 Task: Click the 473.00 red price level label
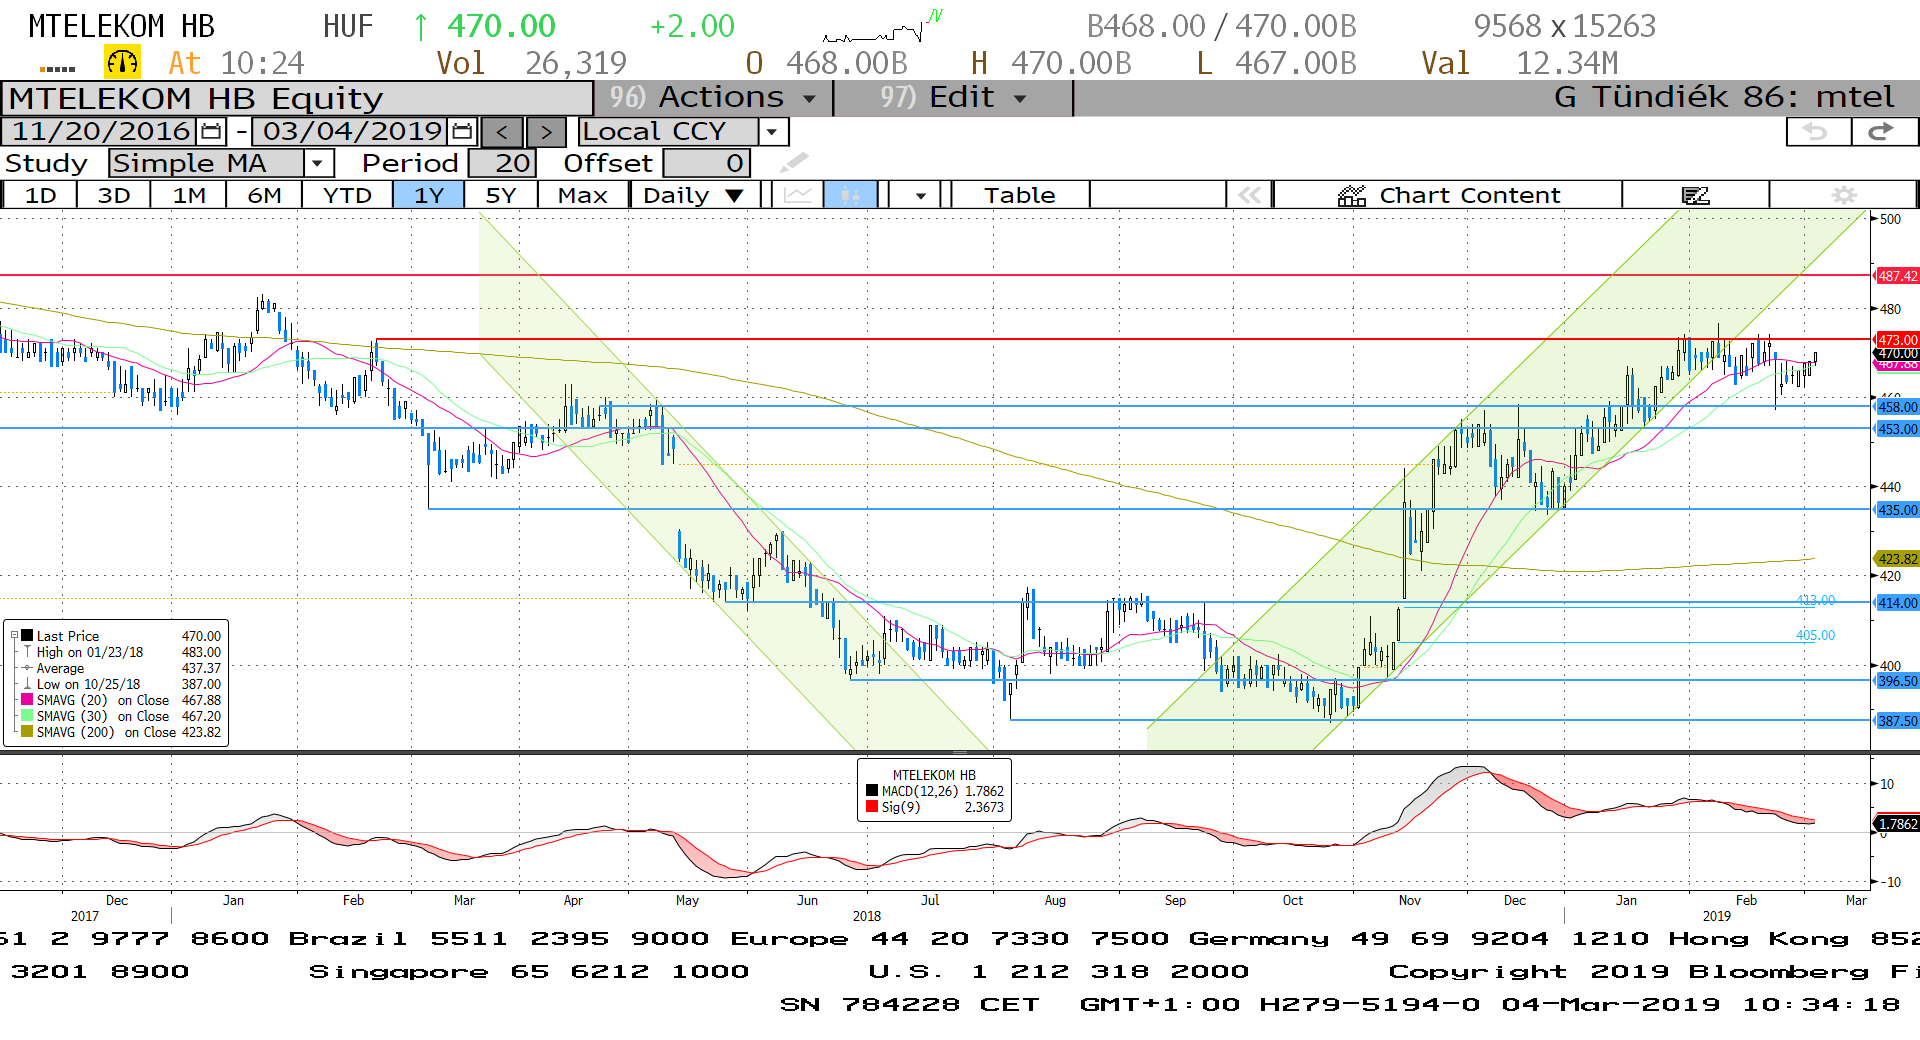tap(1896, 340)
